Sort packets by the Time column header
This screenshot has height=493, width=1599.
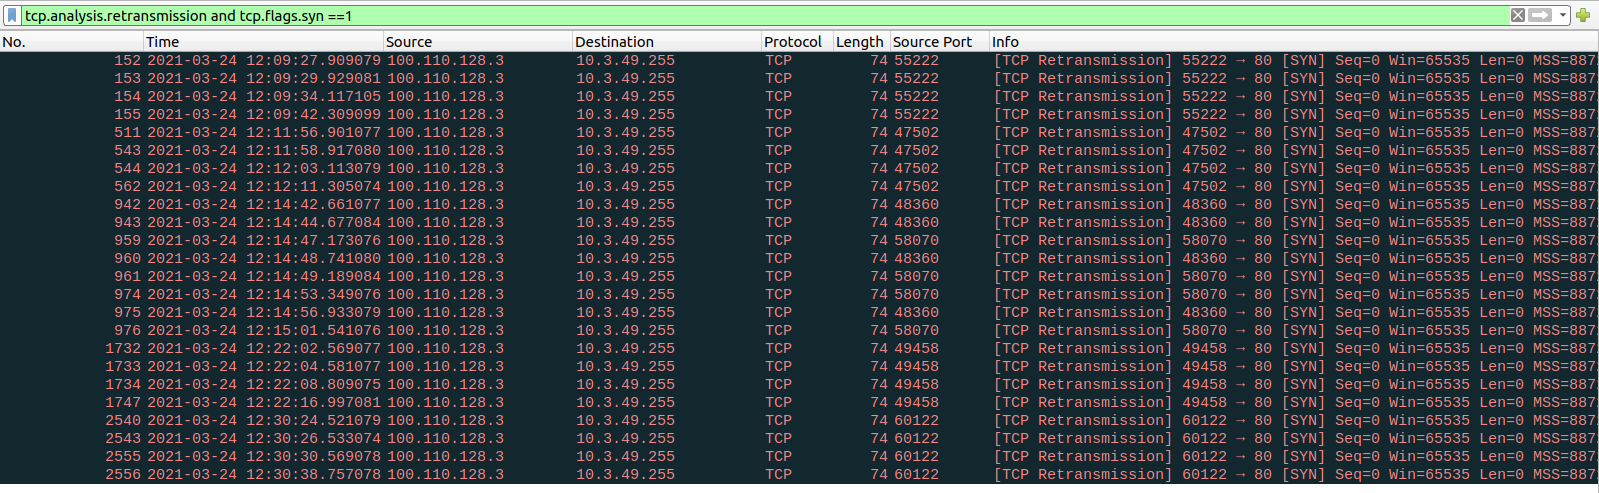(x=262, y=42)
